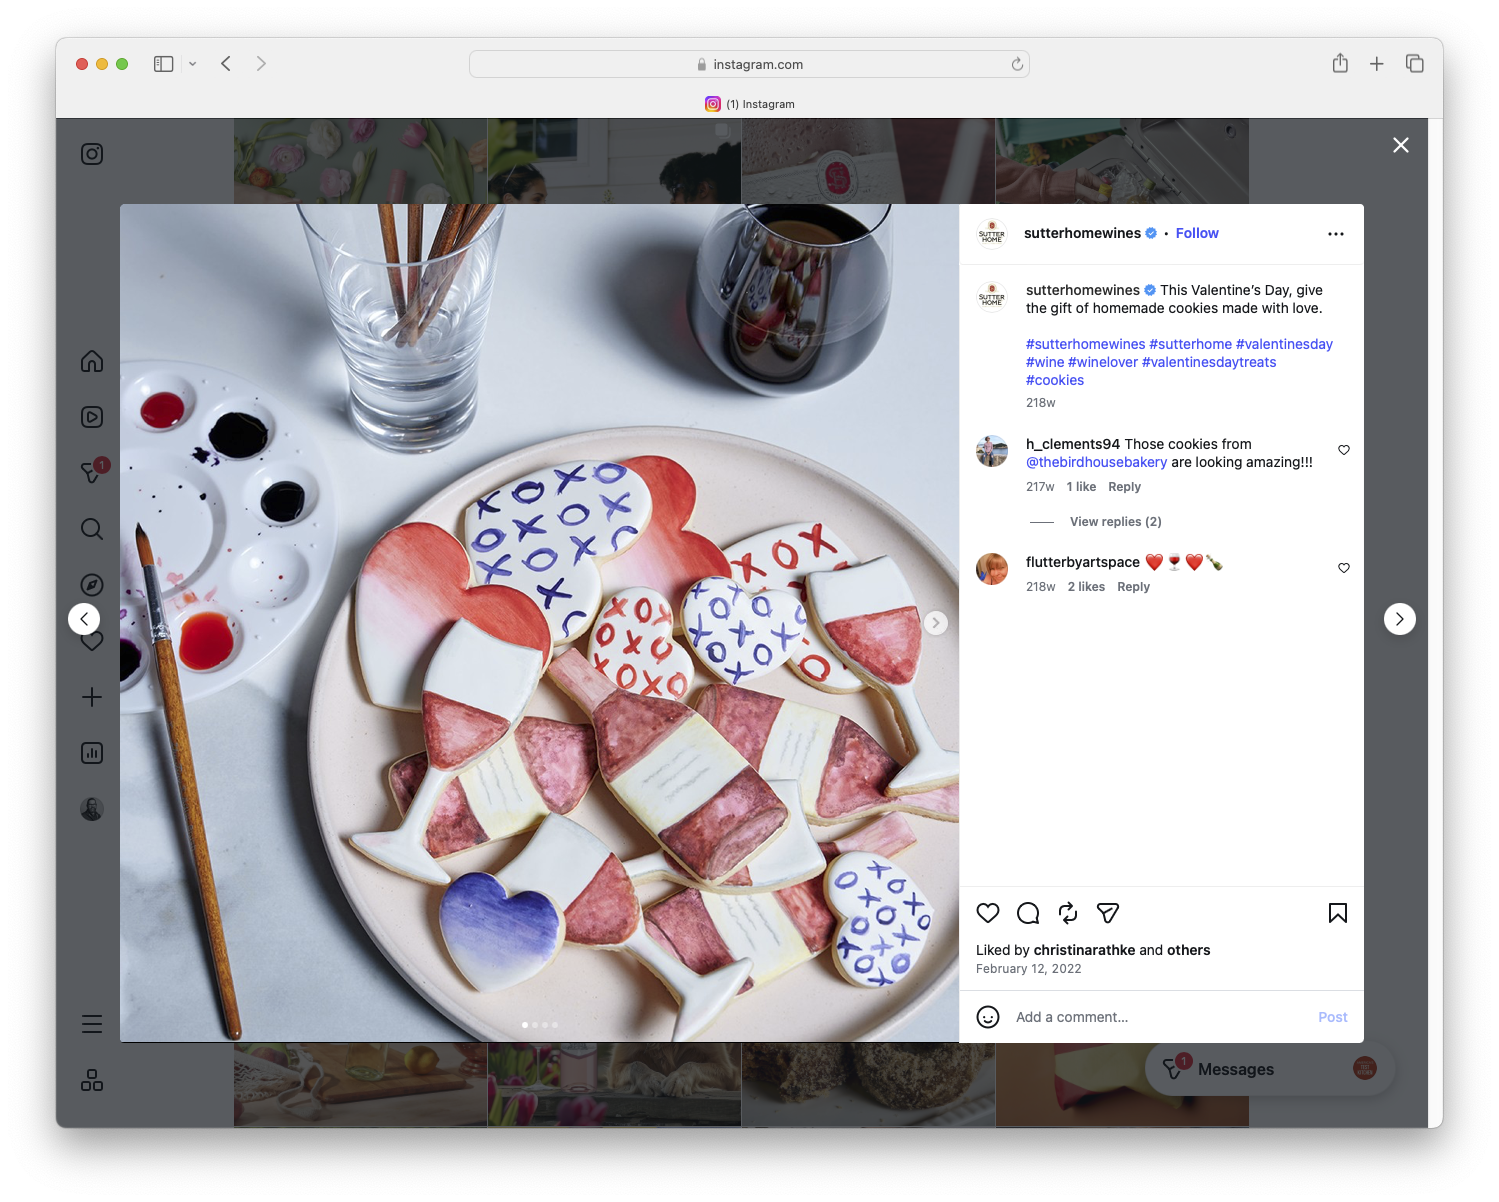Open notifications with the heart sidebar icon
1499x1202 pixels.
coord(91,641)
